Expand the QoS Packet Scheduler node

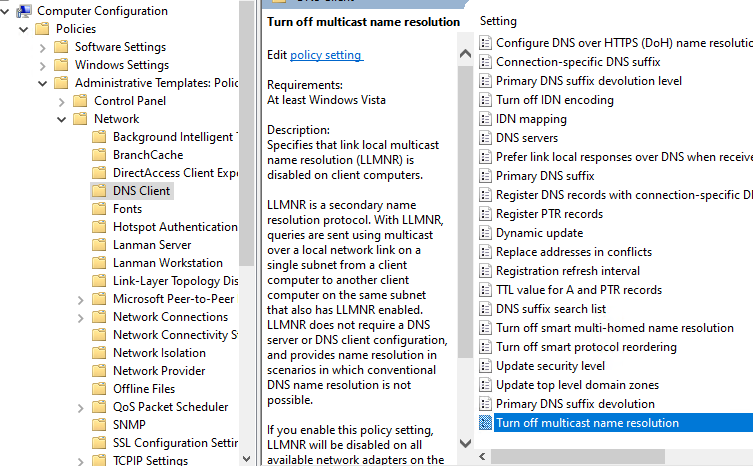[80, 407]
